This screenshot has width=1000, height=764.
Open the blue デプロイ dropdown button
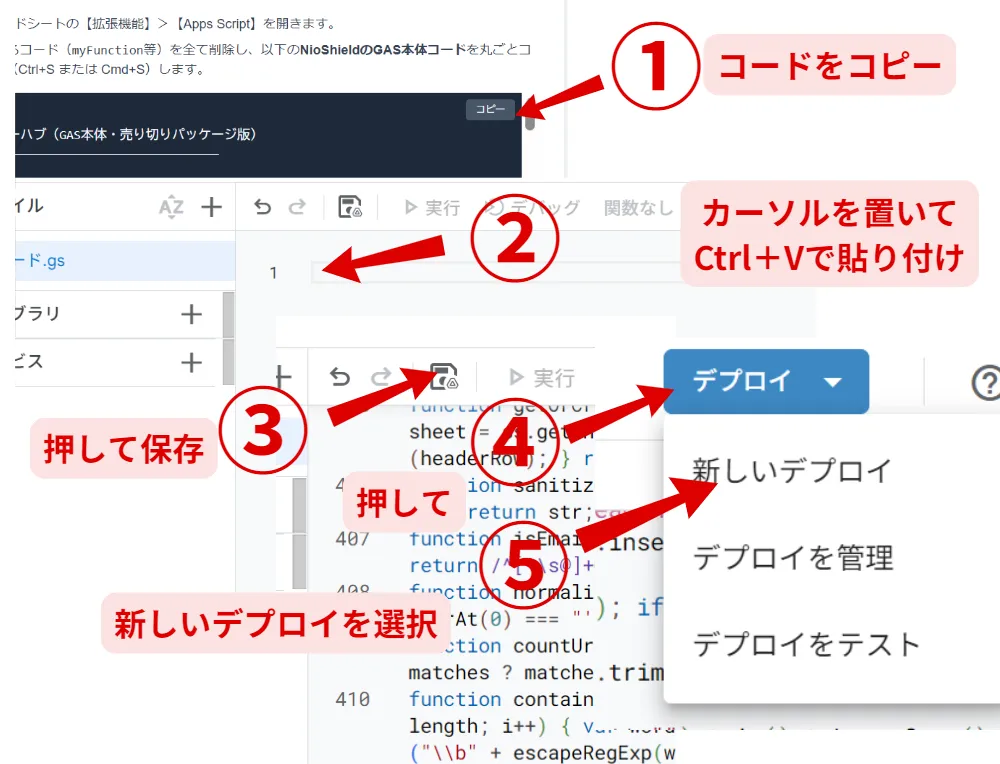click(x=766, y=381)
